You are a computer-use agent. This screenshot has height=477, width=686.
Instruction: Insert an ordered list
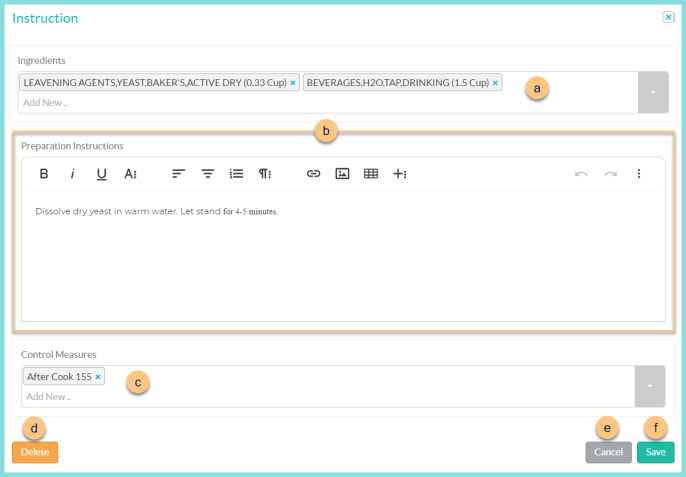[236, 174]
